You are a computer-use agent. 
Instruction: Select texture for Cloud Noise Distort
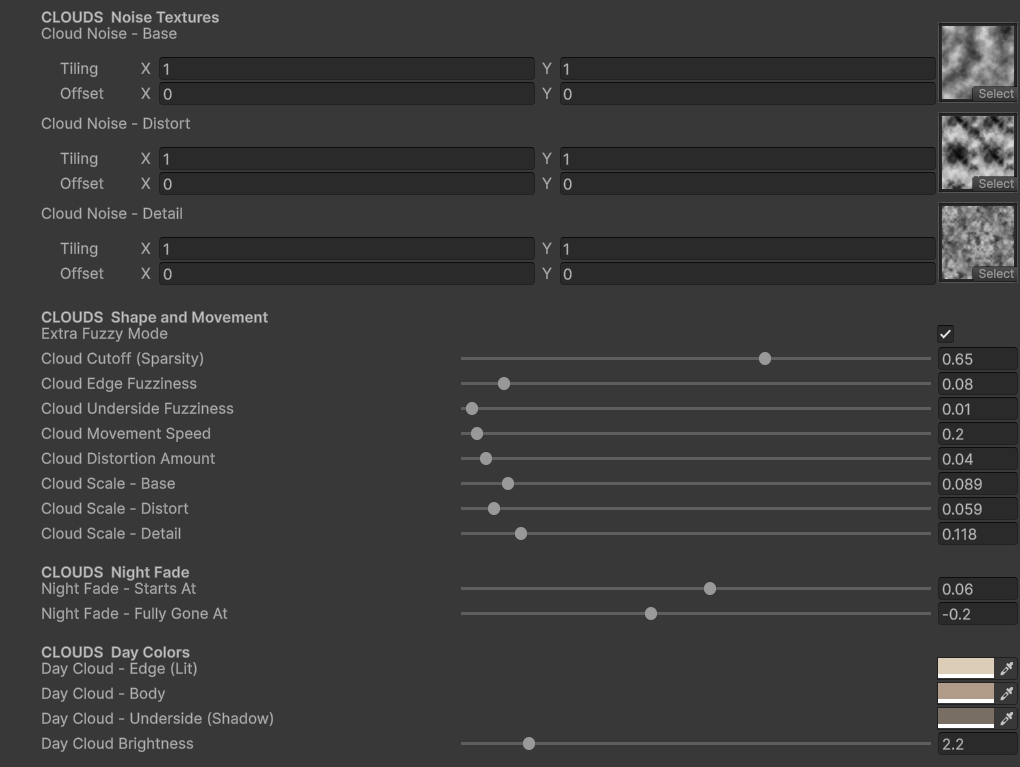click(x=995, y=183)
